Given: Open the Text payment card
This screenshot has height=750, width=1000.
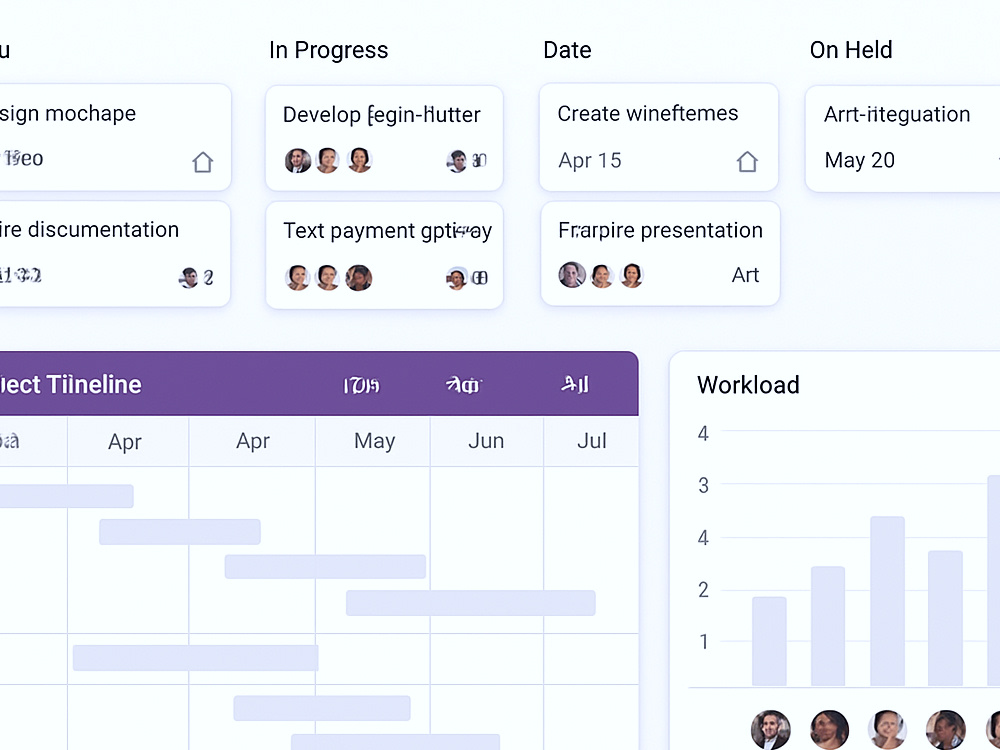Looking at the screenshot, I should [384, 255].
